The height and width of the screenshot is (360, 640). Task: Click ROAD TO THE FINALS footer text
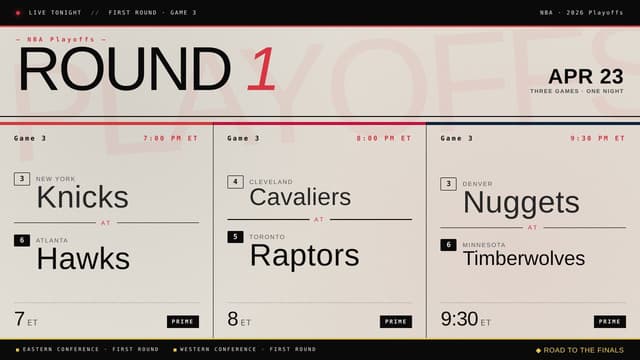tap(584, 350)
